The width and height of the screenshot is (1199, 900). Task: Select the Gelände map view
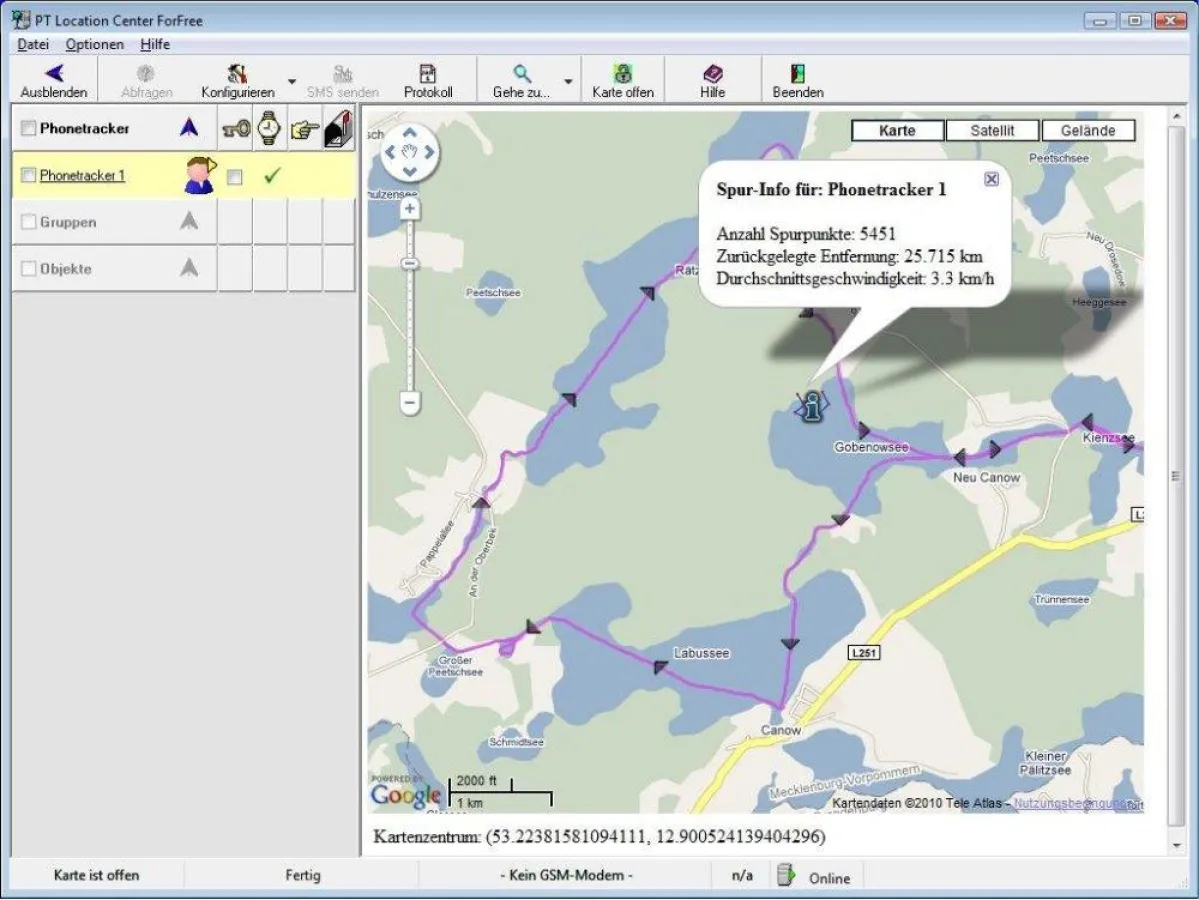(x=1088, y=130)
